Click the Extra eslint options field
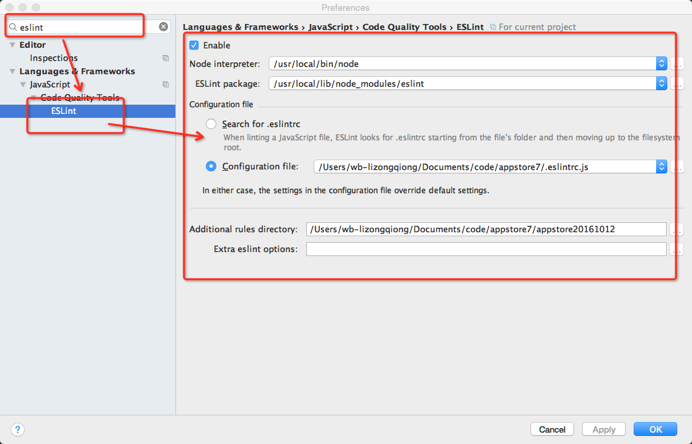692x444 pixels. tap(486, 249)
